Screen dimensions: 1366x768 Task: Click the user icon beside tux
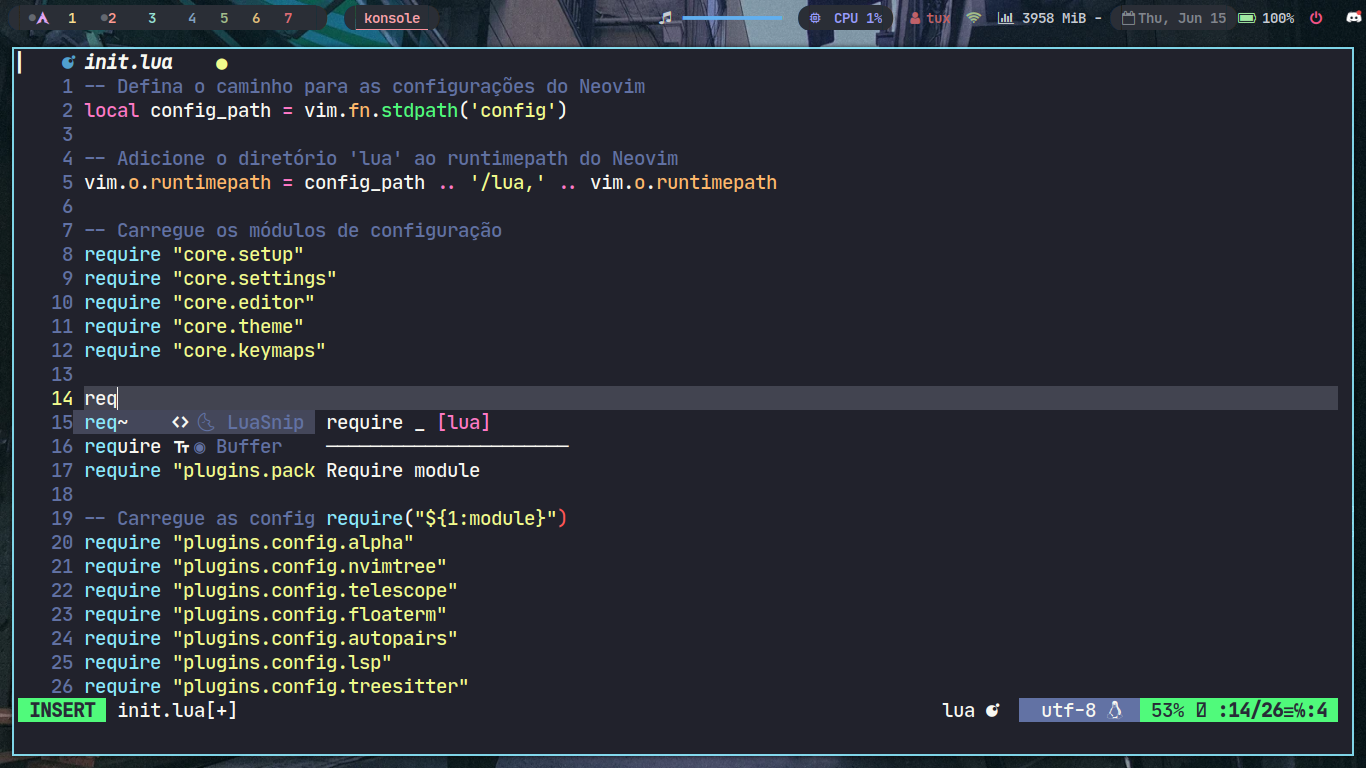click(x=915, y=18)
